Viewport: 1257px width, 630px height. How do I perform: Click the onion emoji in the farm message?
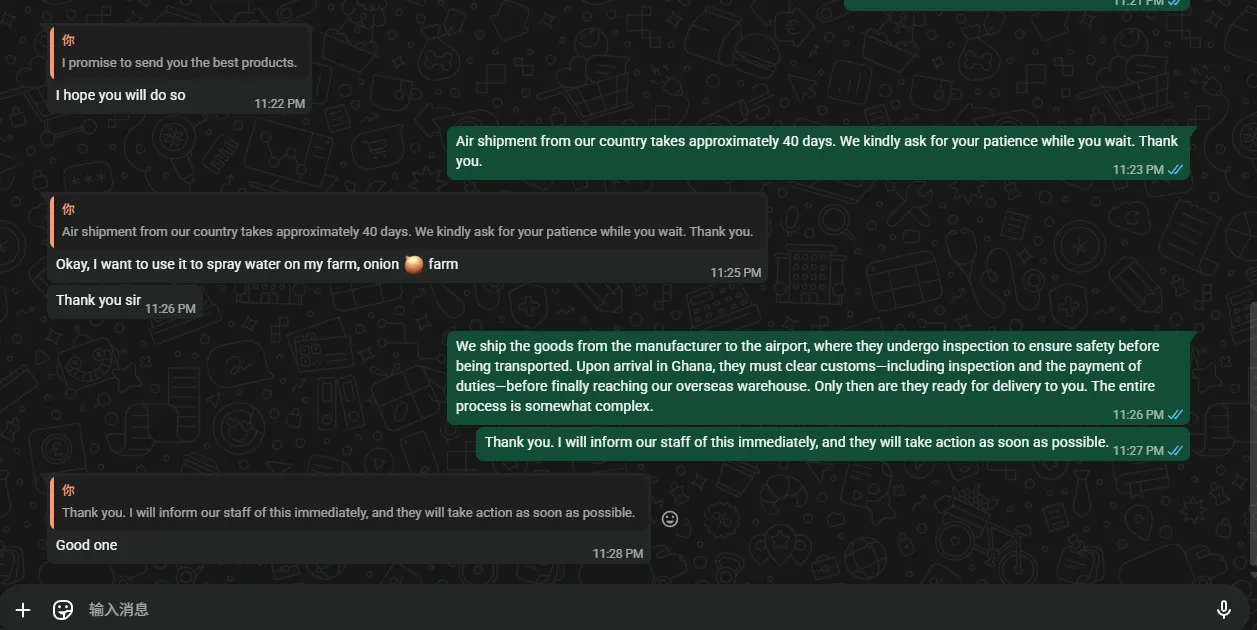tap(414, 264)
